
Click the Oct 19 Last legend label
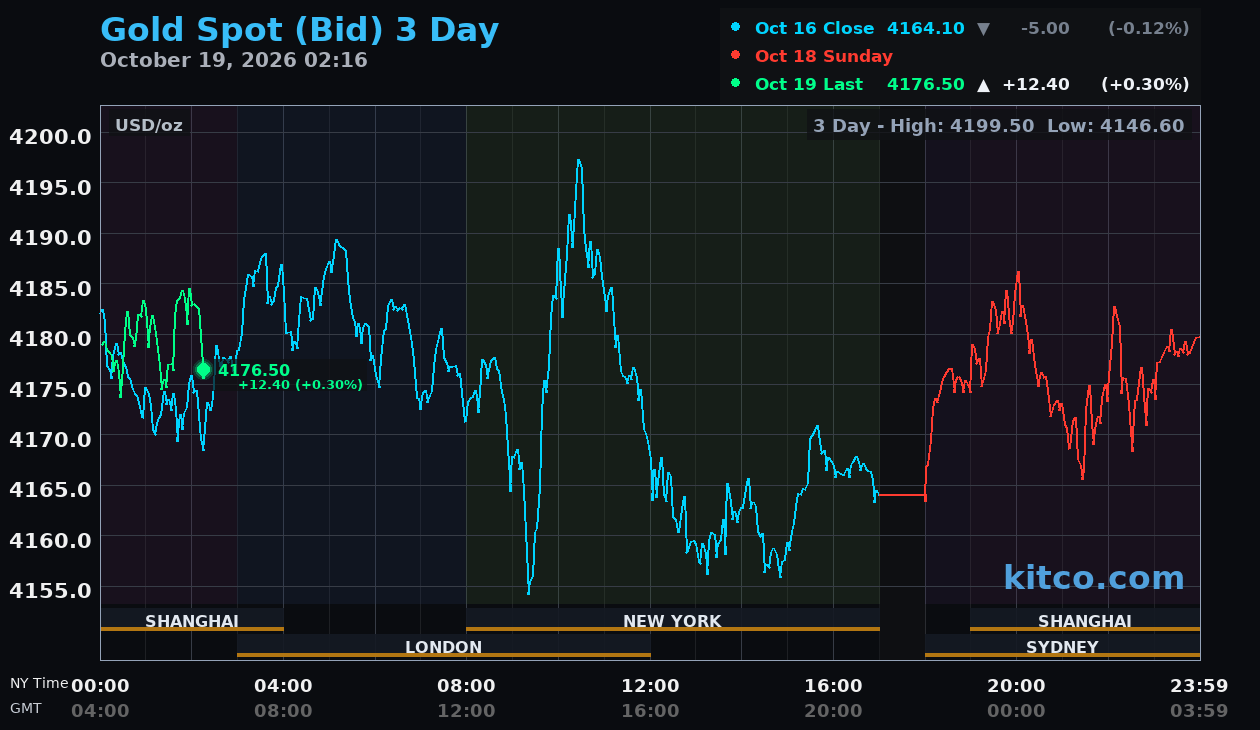click(x=809, y=84)
